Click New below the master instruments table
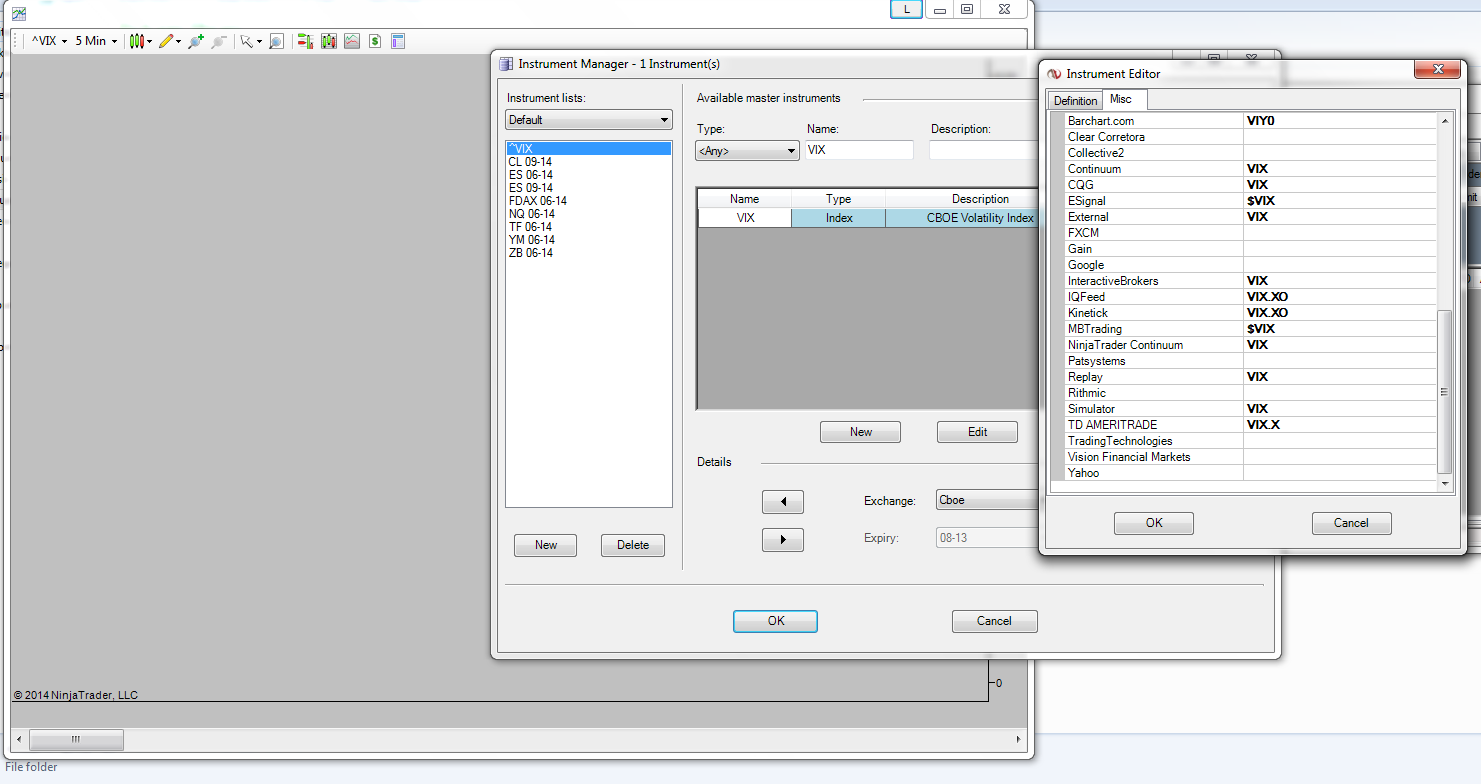The height and width of the screenshot is (784, 1481). 861,432
